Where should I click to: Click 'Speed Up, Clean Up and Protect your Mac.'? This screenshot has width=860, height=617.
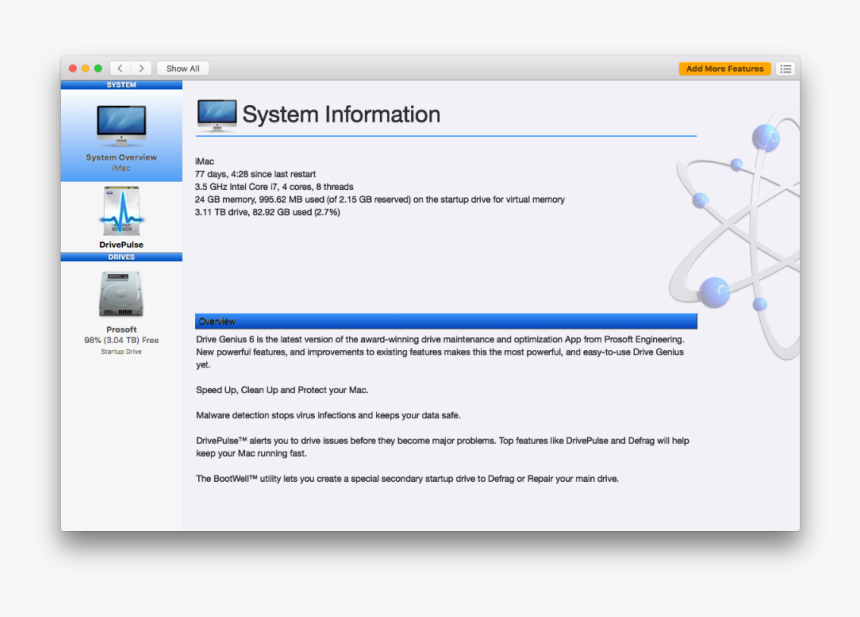[282, 390]
